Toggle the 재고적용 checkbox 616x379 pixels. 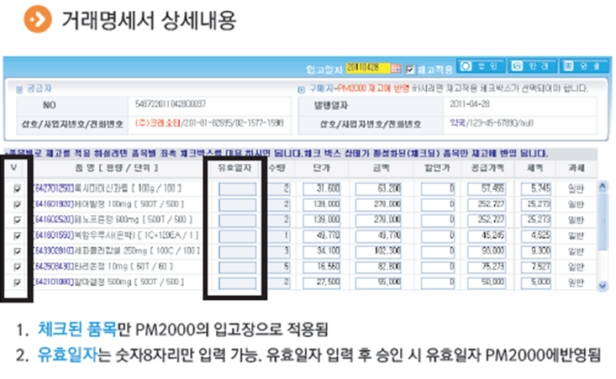[410, 70]
